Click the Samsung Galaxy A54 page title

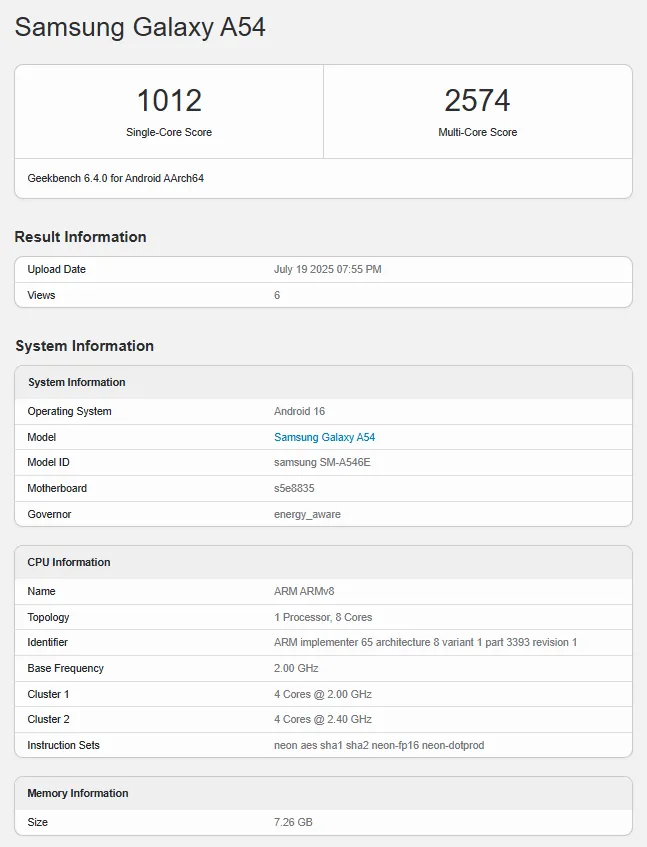coord(140,27)
